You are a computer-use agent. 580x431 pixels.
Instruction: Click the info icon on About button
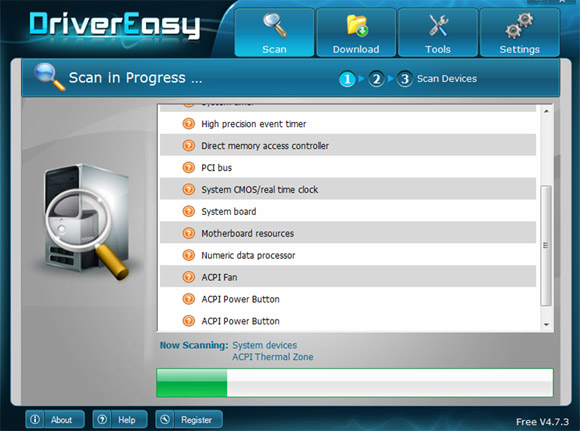[x=35, y=420]
